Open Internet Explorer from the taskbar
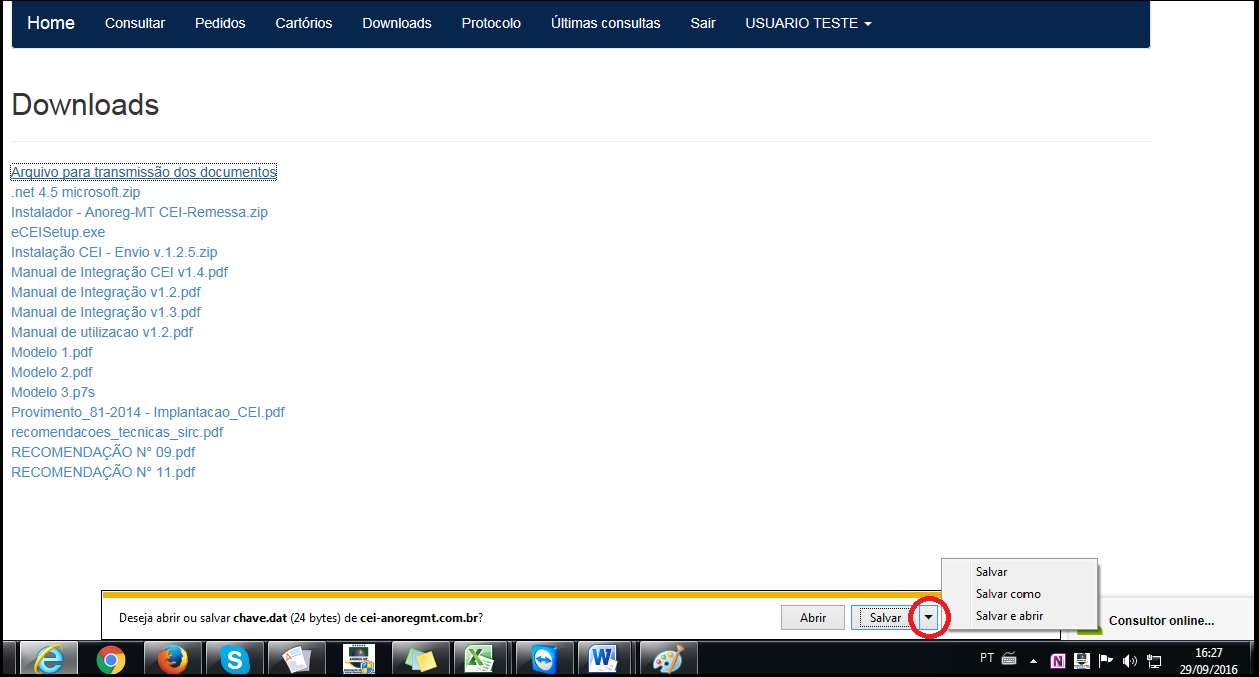The height and width of the screenshot is (677, 1259). click(x=49, y=659)
